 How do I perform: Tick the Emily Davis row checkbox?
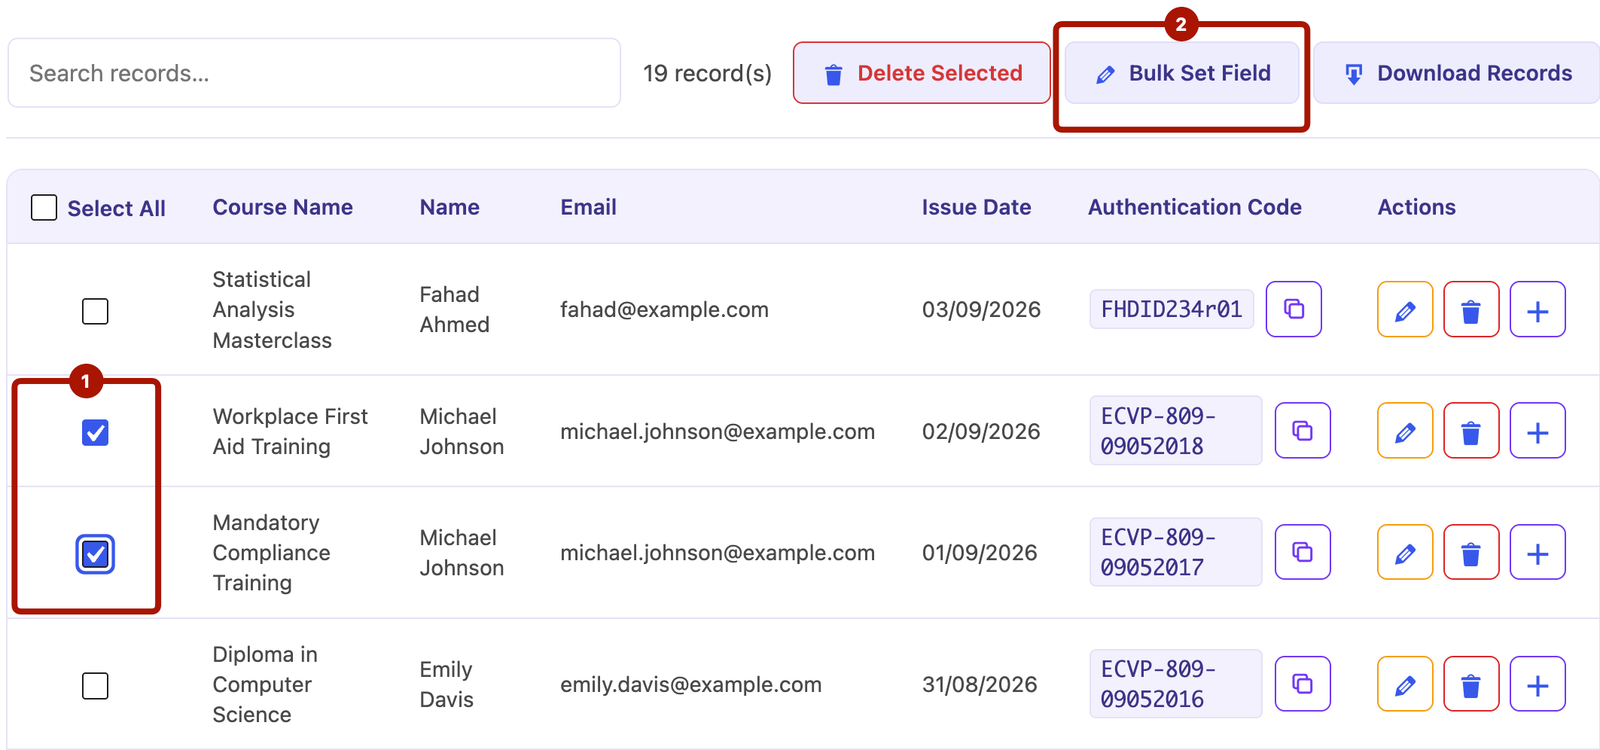[x=95, y=686]
